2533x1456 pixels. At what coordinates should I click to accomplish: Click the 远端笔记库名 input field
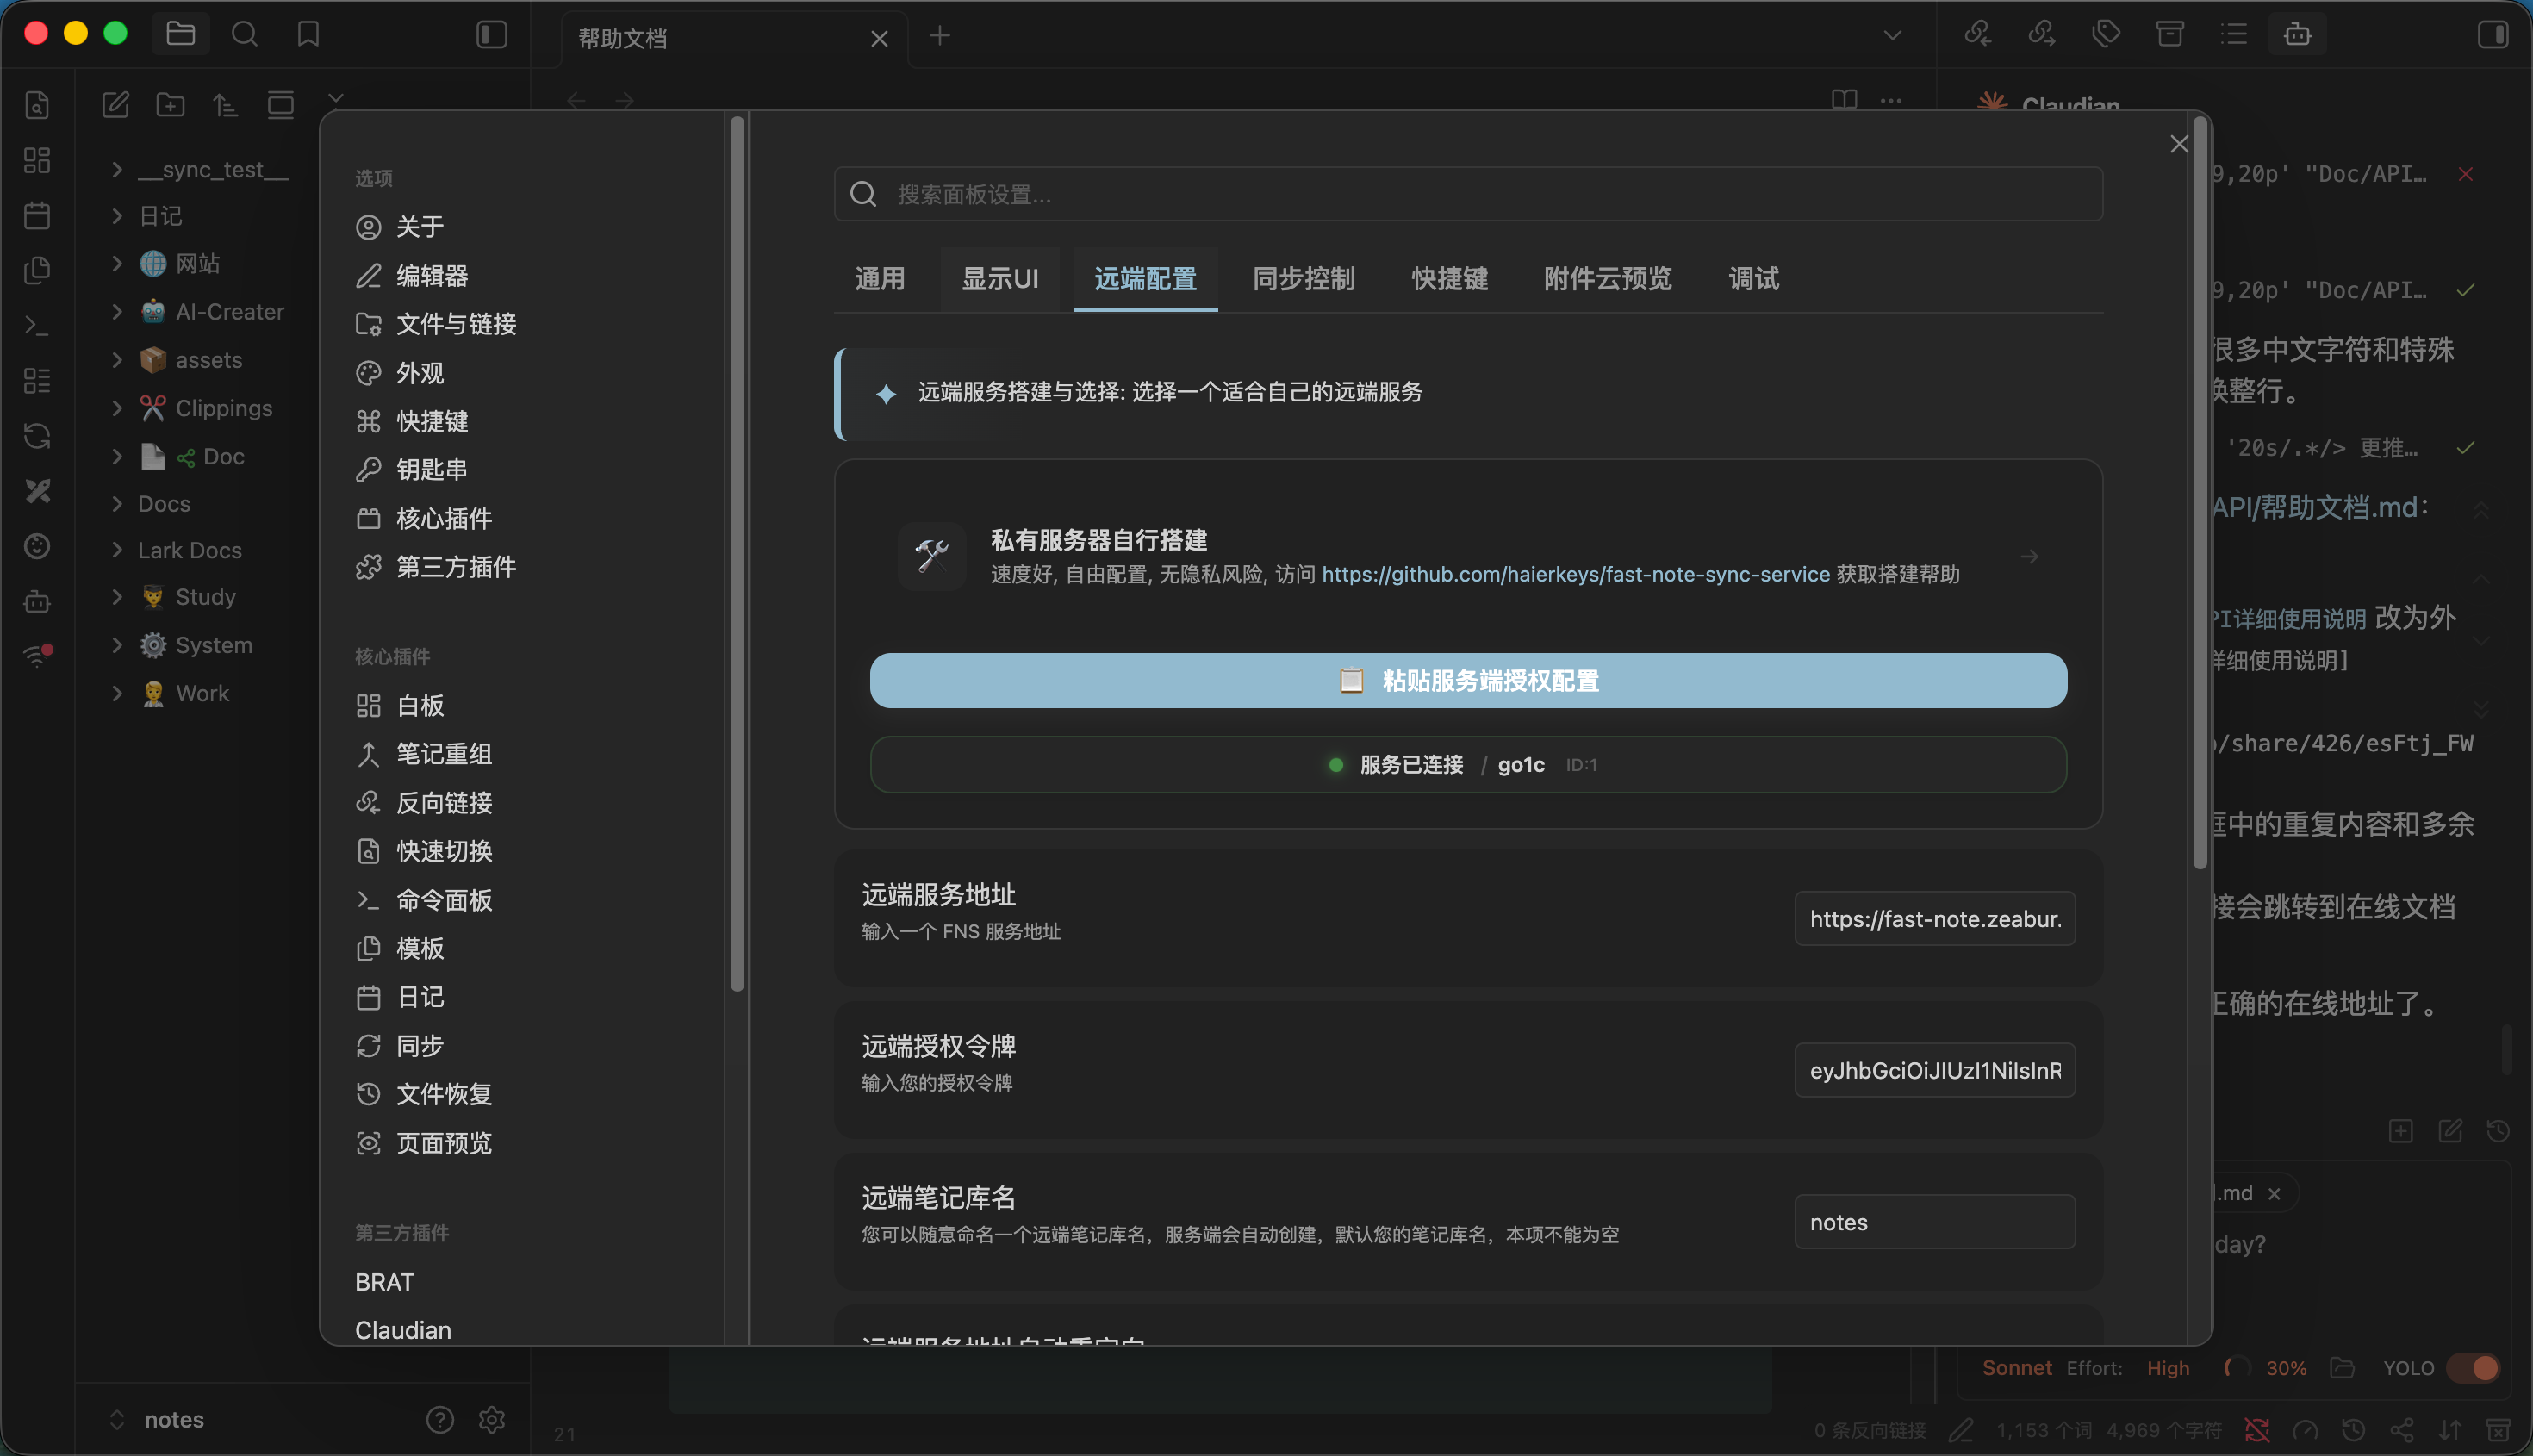[x=1934, y=1221]
